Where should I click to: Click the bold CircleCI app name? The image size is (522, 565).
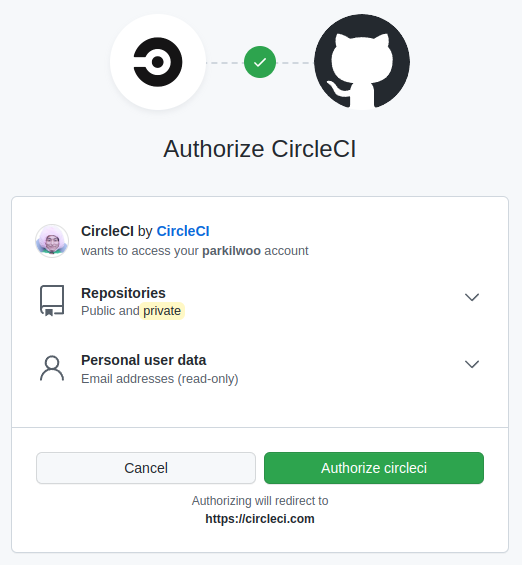point(107,231)
